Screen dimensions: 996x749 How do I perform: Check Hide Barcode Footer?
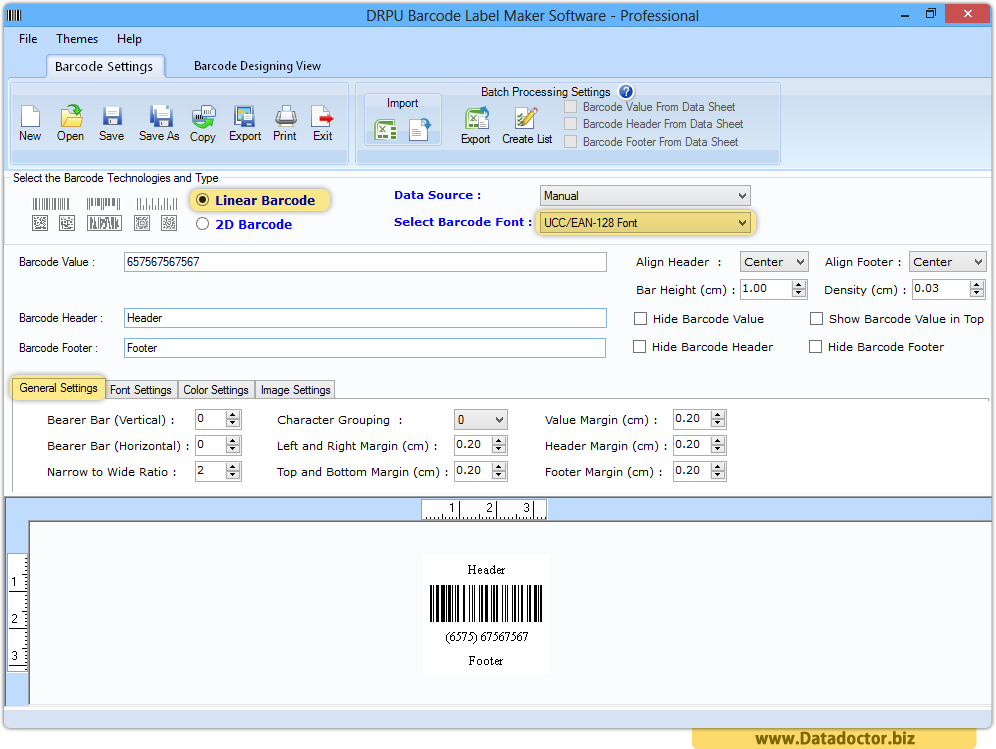816,346
